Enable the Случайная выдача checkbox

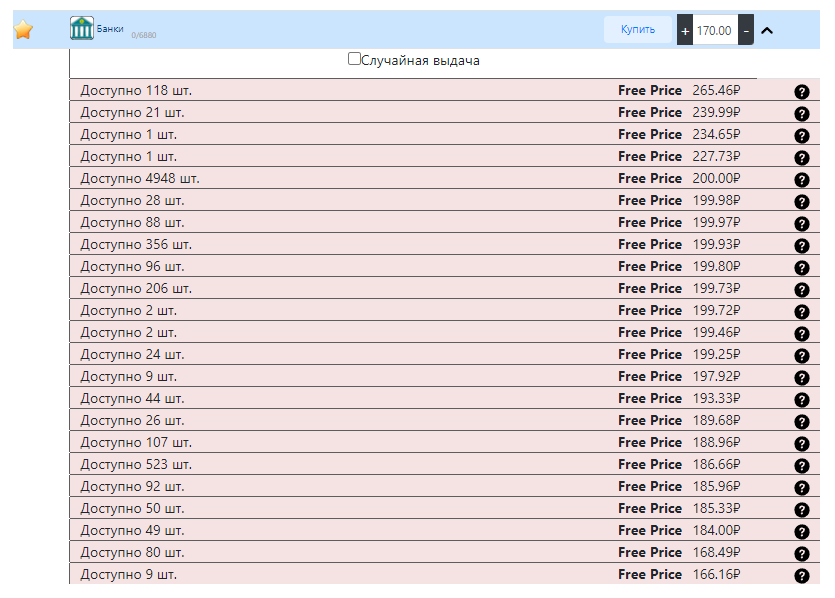(354, 59)
